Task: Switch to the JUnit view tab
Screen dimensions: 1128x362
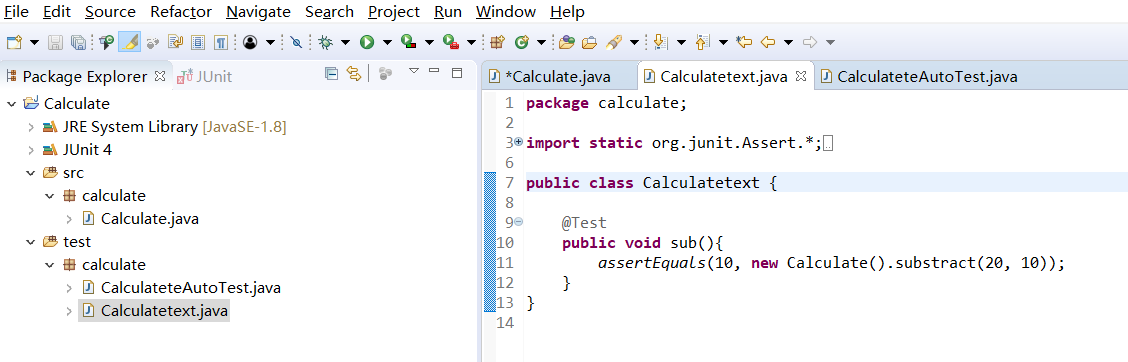Action: (x=205, y=76)
